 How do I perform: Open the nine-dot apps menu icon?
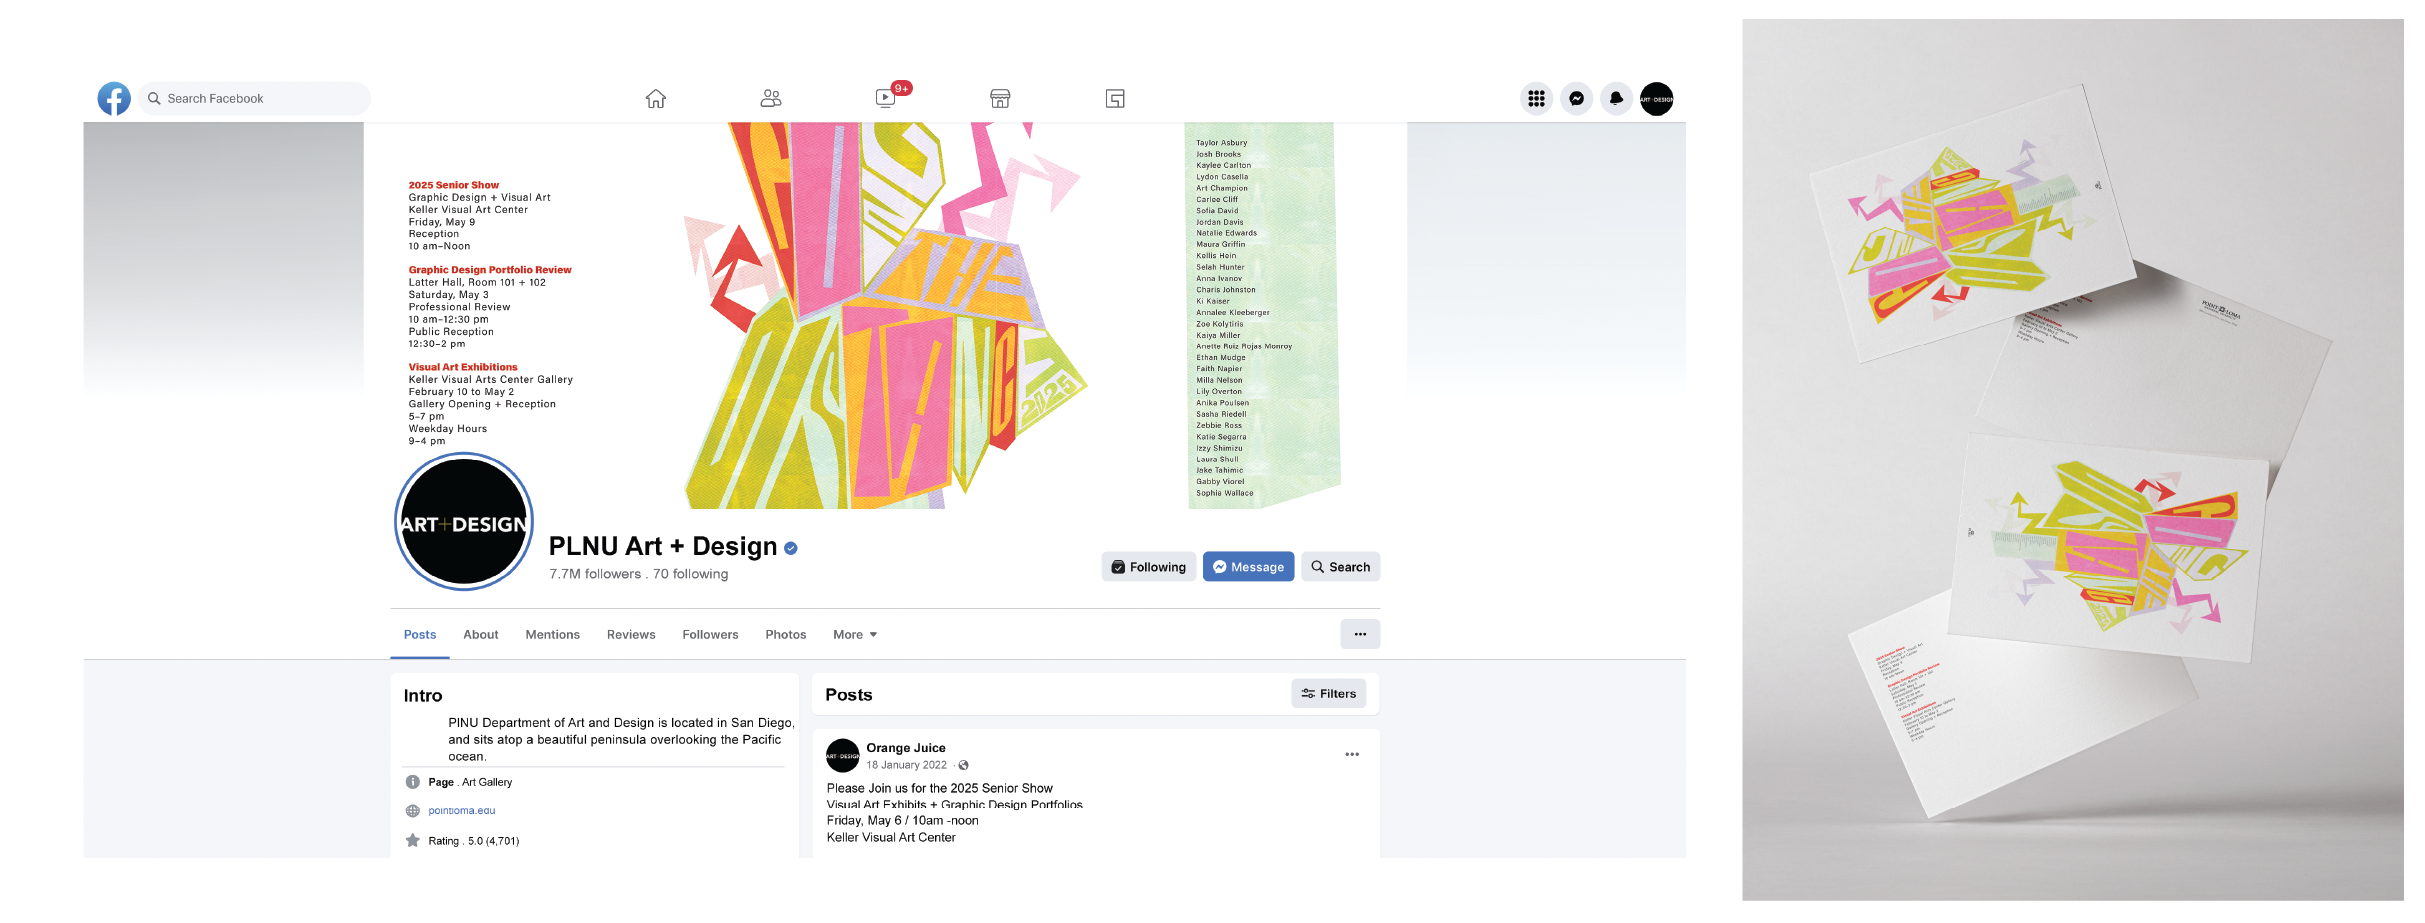pyautogui.click(x=1536, y=98)
